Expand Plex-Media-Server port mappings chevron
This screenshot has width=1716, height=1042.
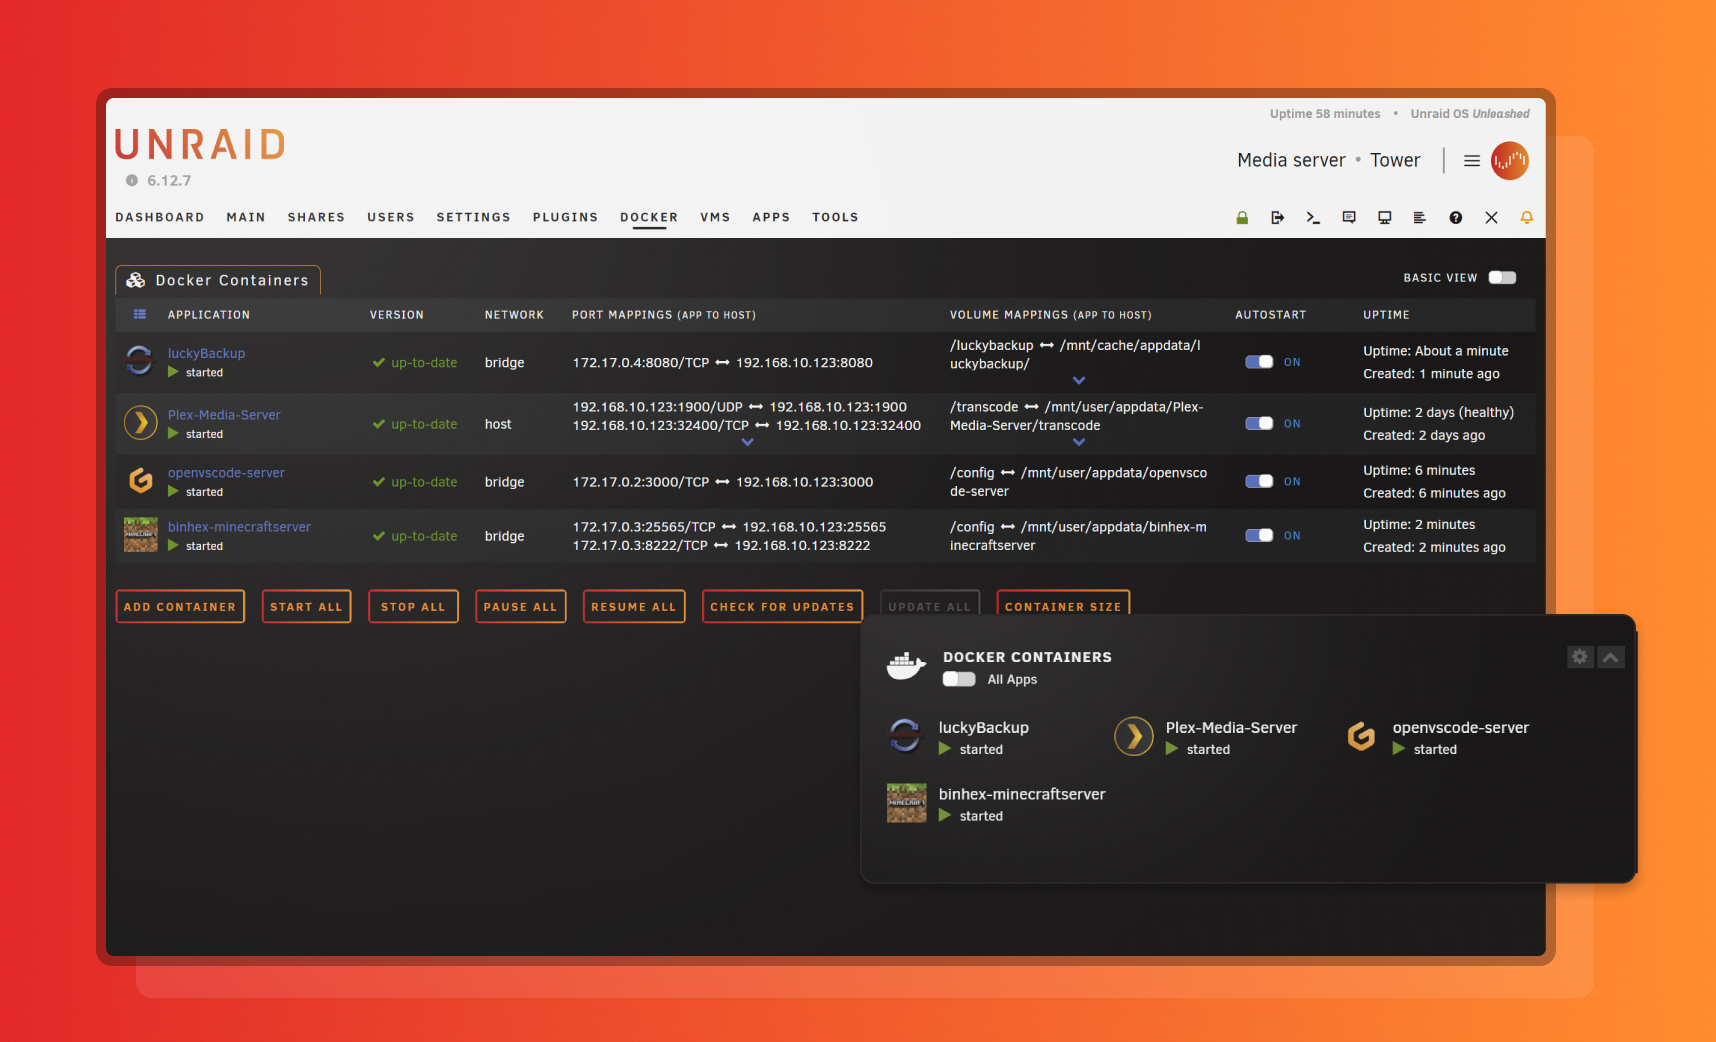[x=747, y=441]
